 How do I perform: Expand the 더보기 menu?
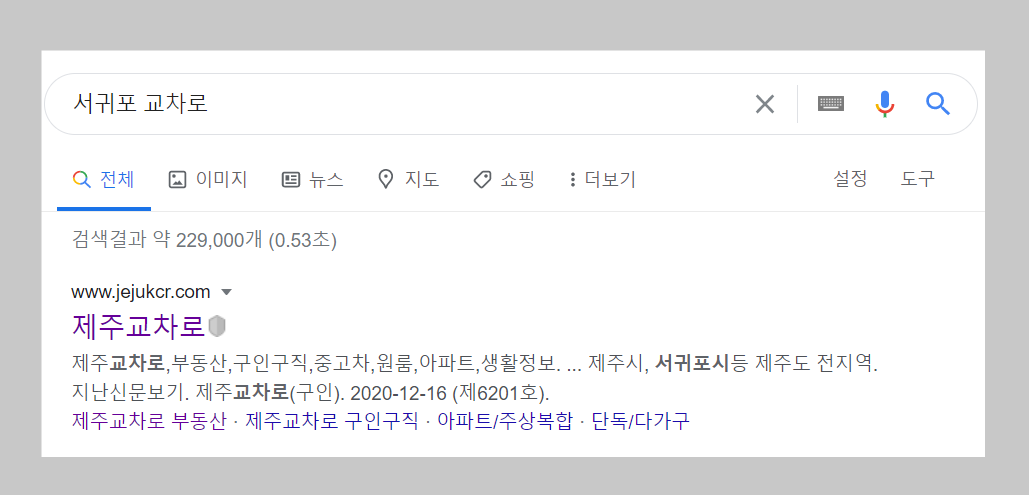click(x=602, y=179)
